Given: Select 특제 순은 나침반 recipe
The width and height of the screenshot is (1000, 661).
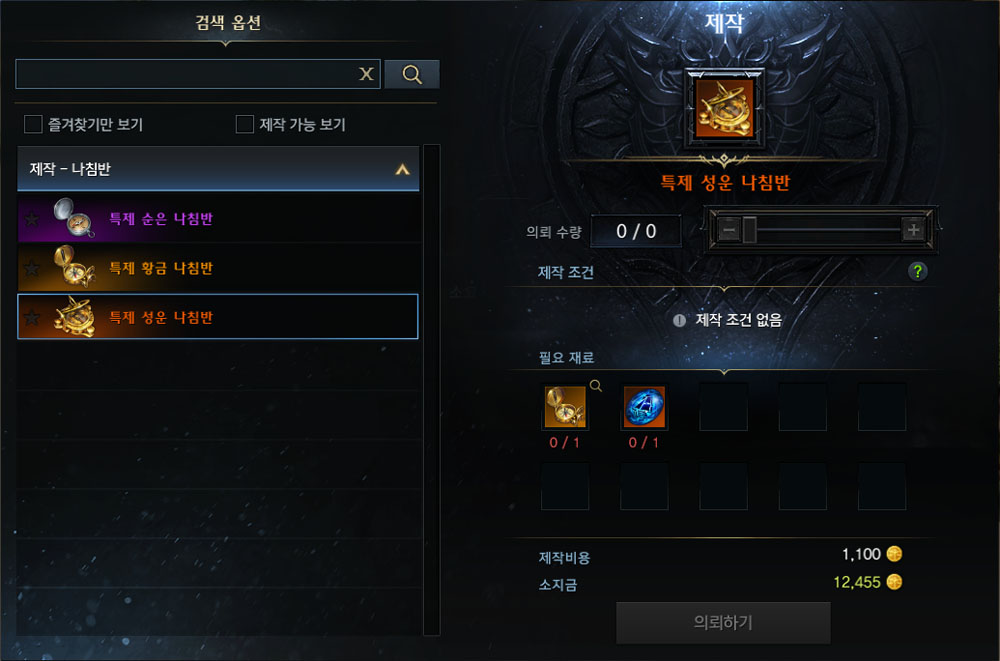Looking at the screenshot, I should point(218,219).
